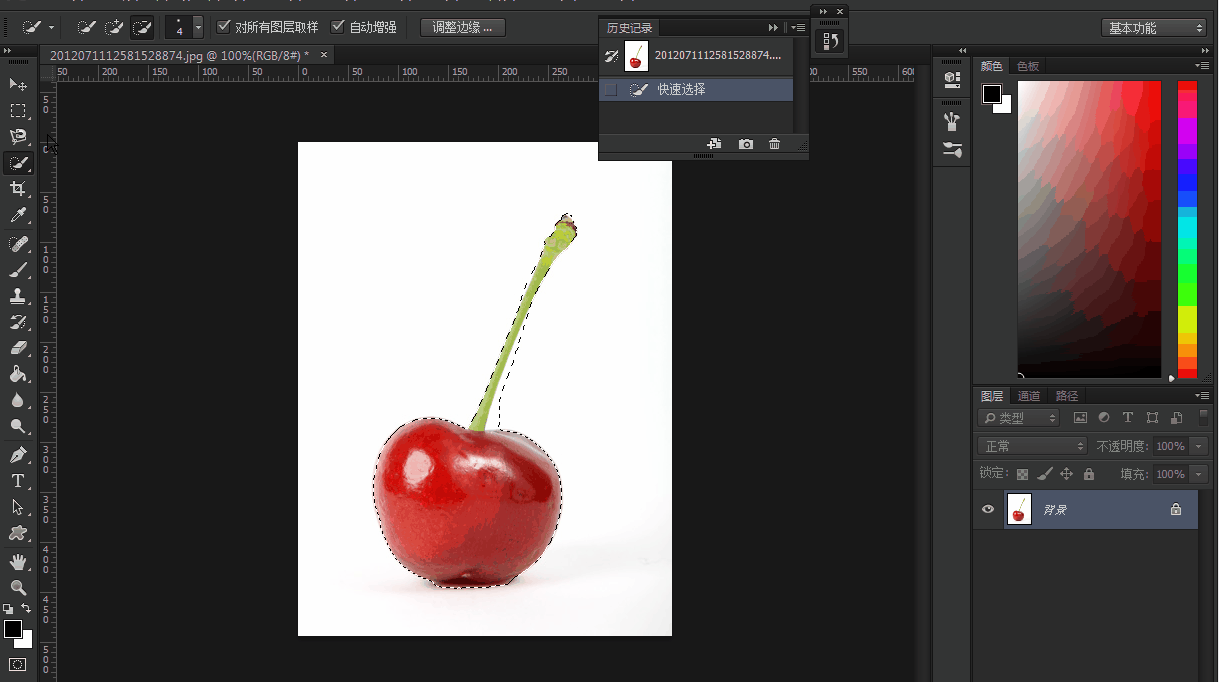This screenshot has width=1219, height=682.
Task: Select the Hand tool
Action: (x=18, y=561)
